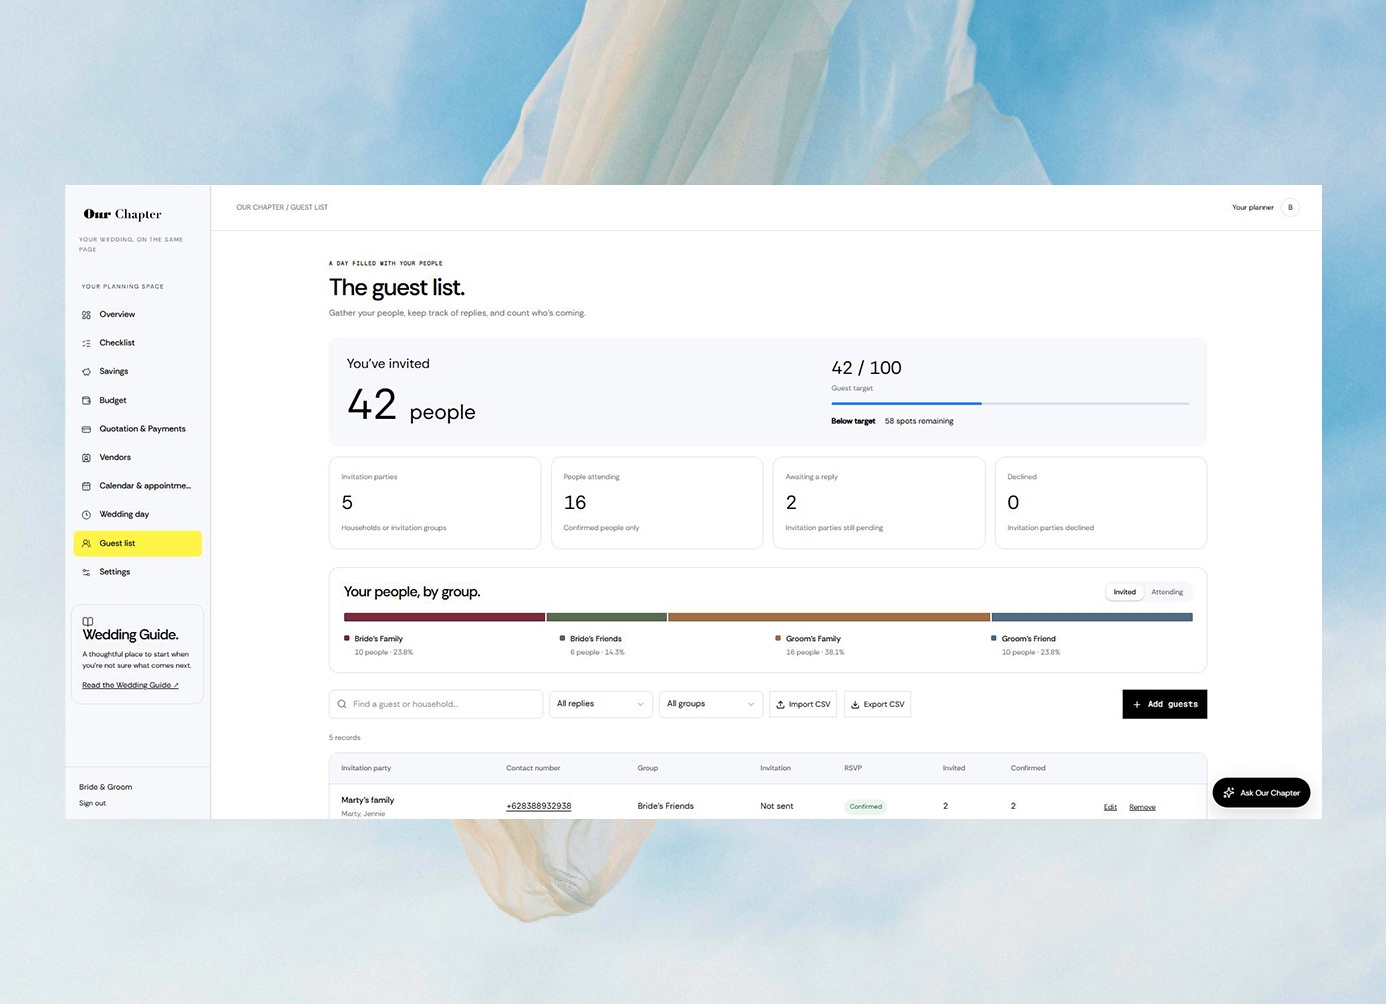The image size is (1386, 1004).
Task: Click the Wedding day clock icon
Action: point(86,515)
